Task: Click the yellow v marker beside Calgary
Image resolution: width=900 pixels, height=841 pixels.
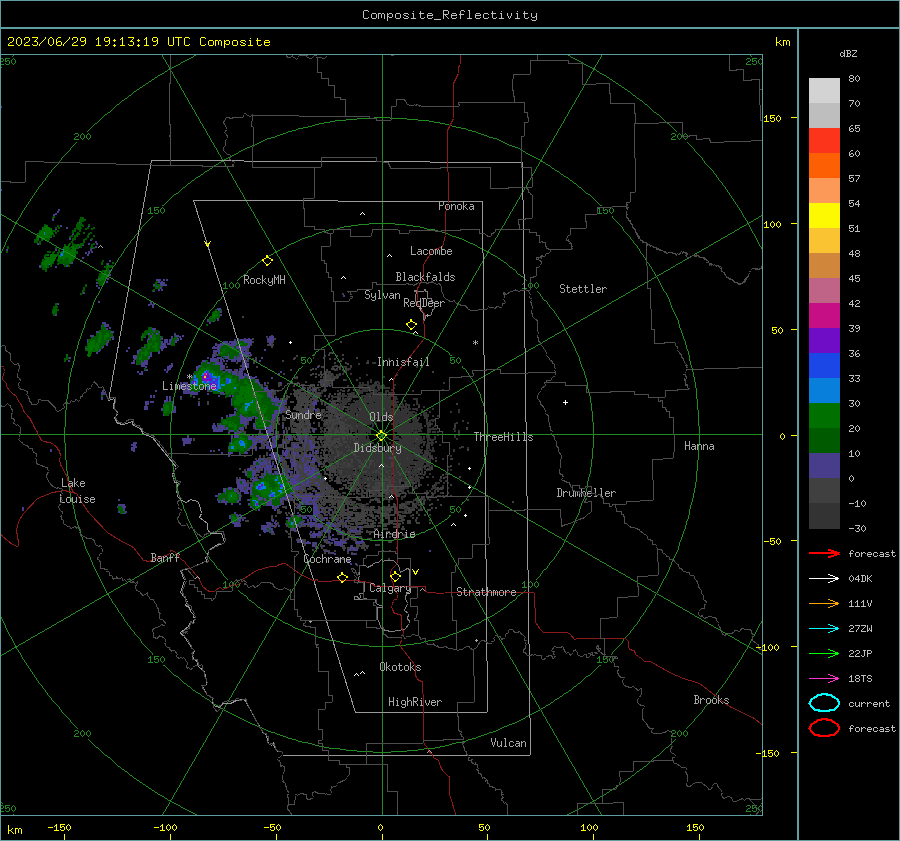Action: pyautogui.click(x=416, y=572)
